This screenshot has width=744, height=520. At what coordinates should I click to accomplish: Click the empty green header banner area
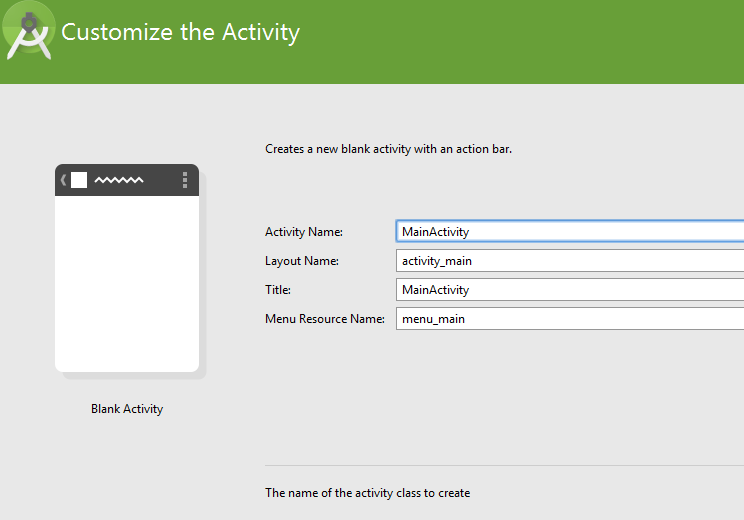click(520, 42)
